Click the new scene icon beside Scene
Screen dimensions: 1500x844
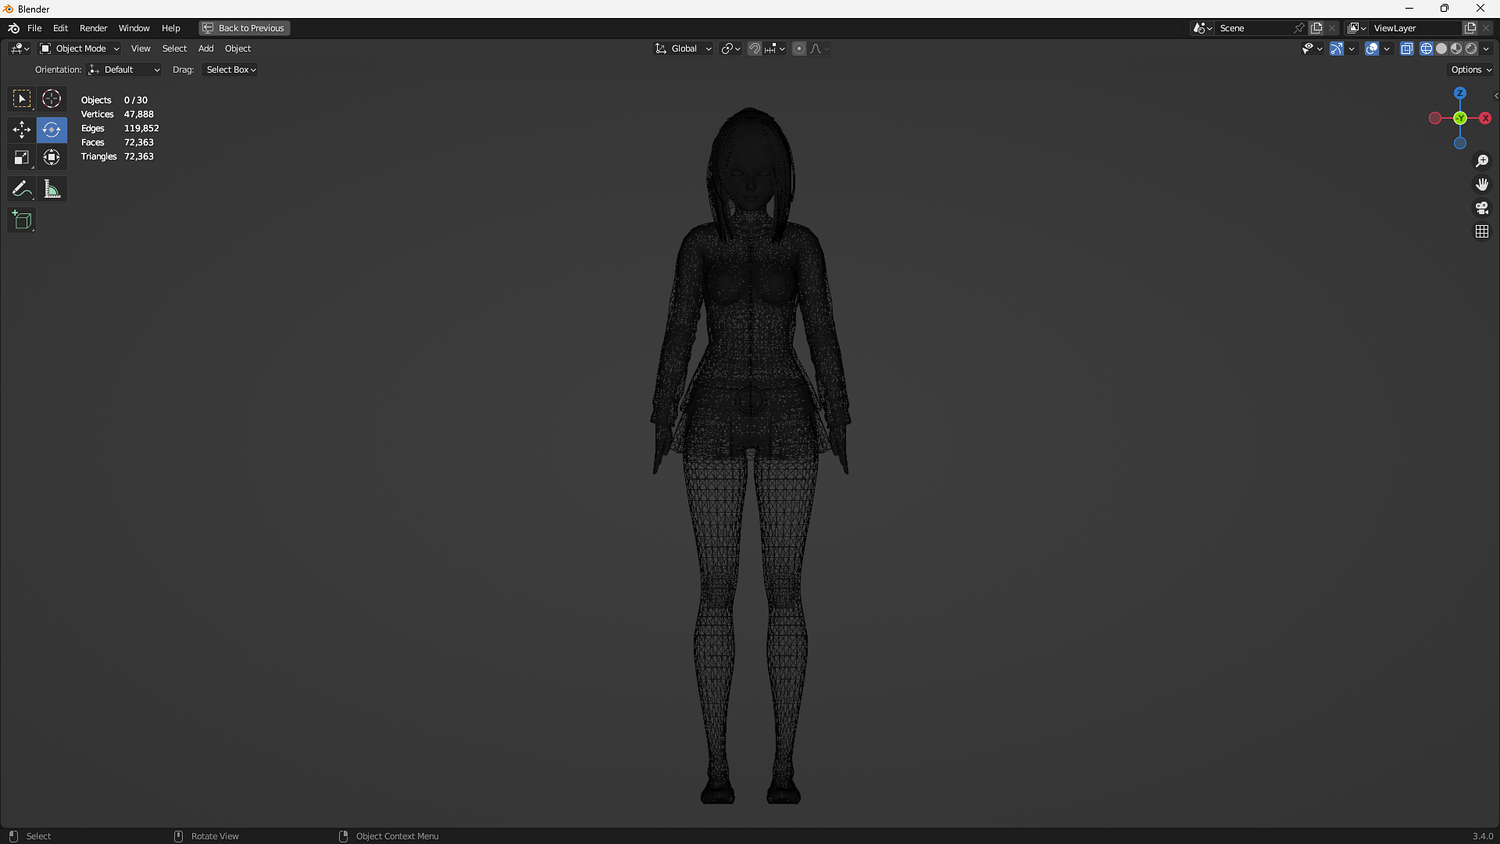1317,28
